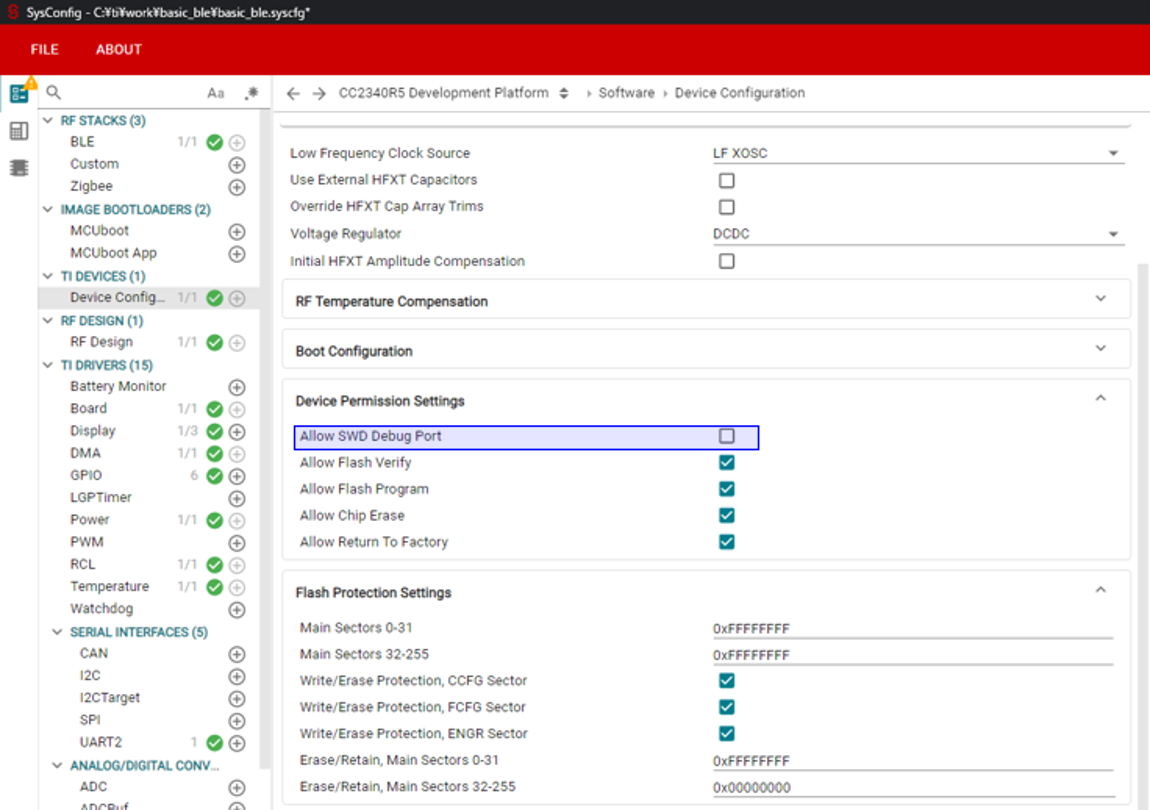The image size is (1150, 810).
Task: Add an SPI interface instance
Action: pos(237,721)
